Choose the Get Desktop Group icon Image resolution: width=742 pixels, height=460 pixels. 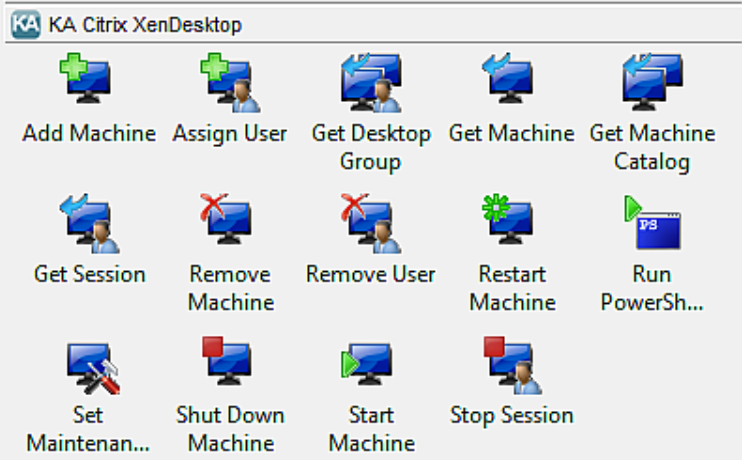tap(371, 82)
